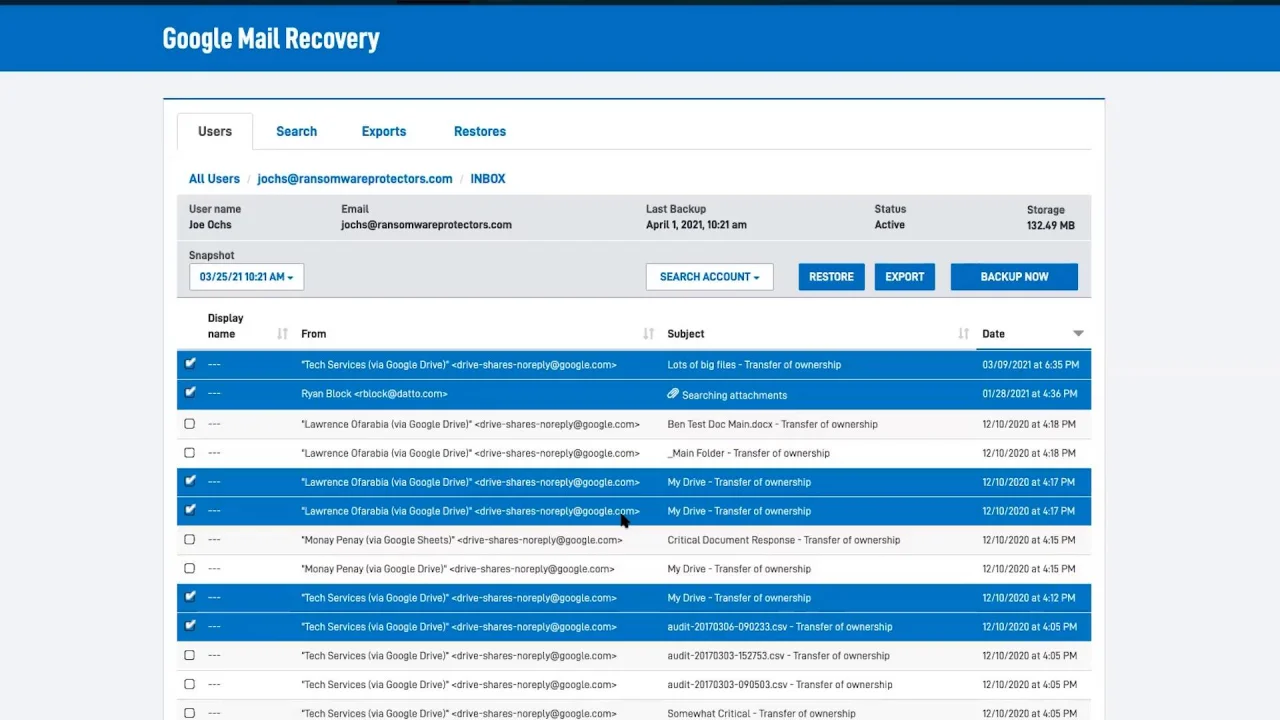Uncheck the Lots of big files email

point(190,364)
